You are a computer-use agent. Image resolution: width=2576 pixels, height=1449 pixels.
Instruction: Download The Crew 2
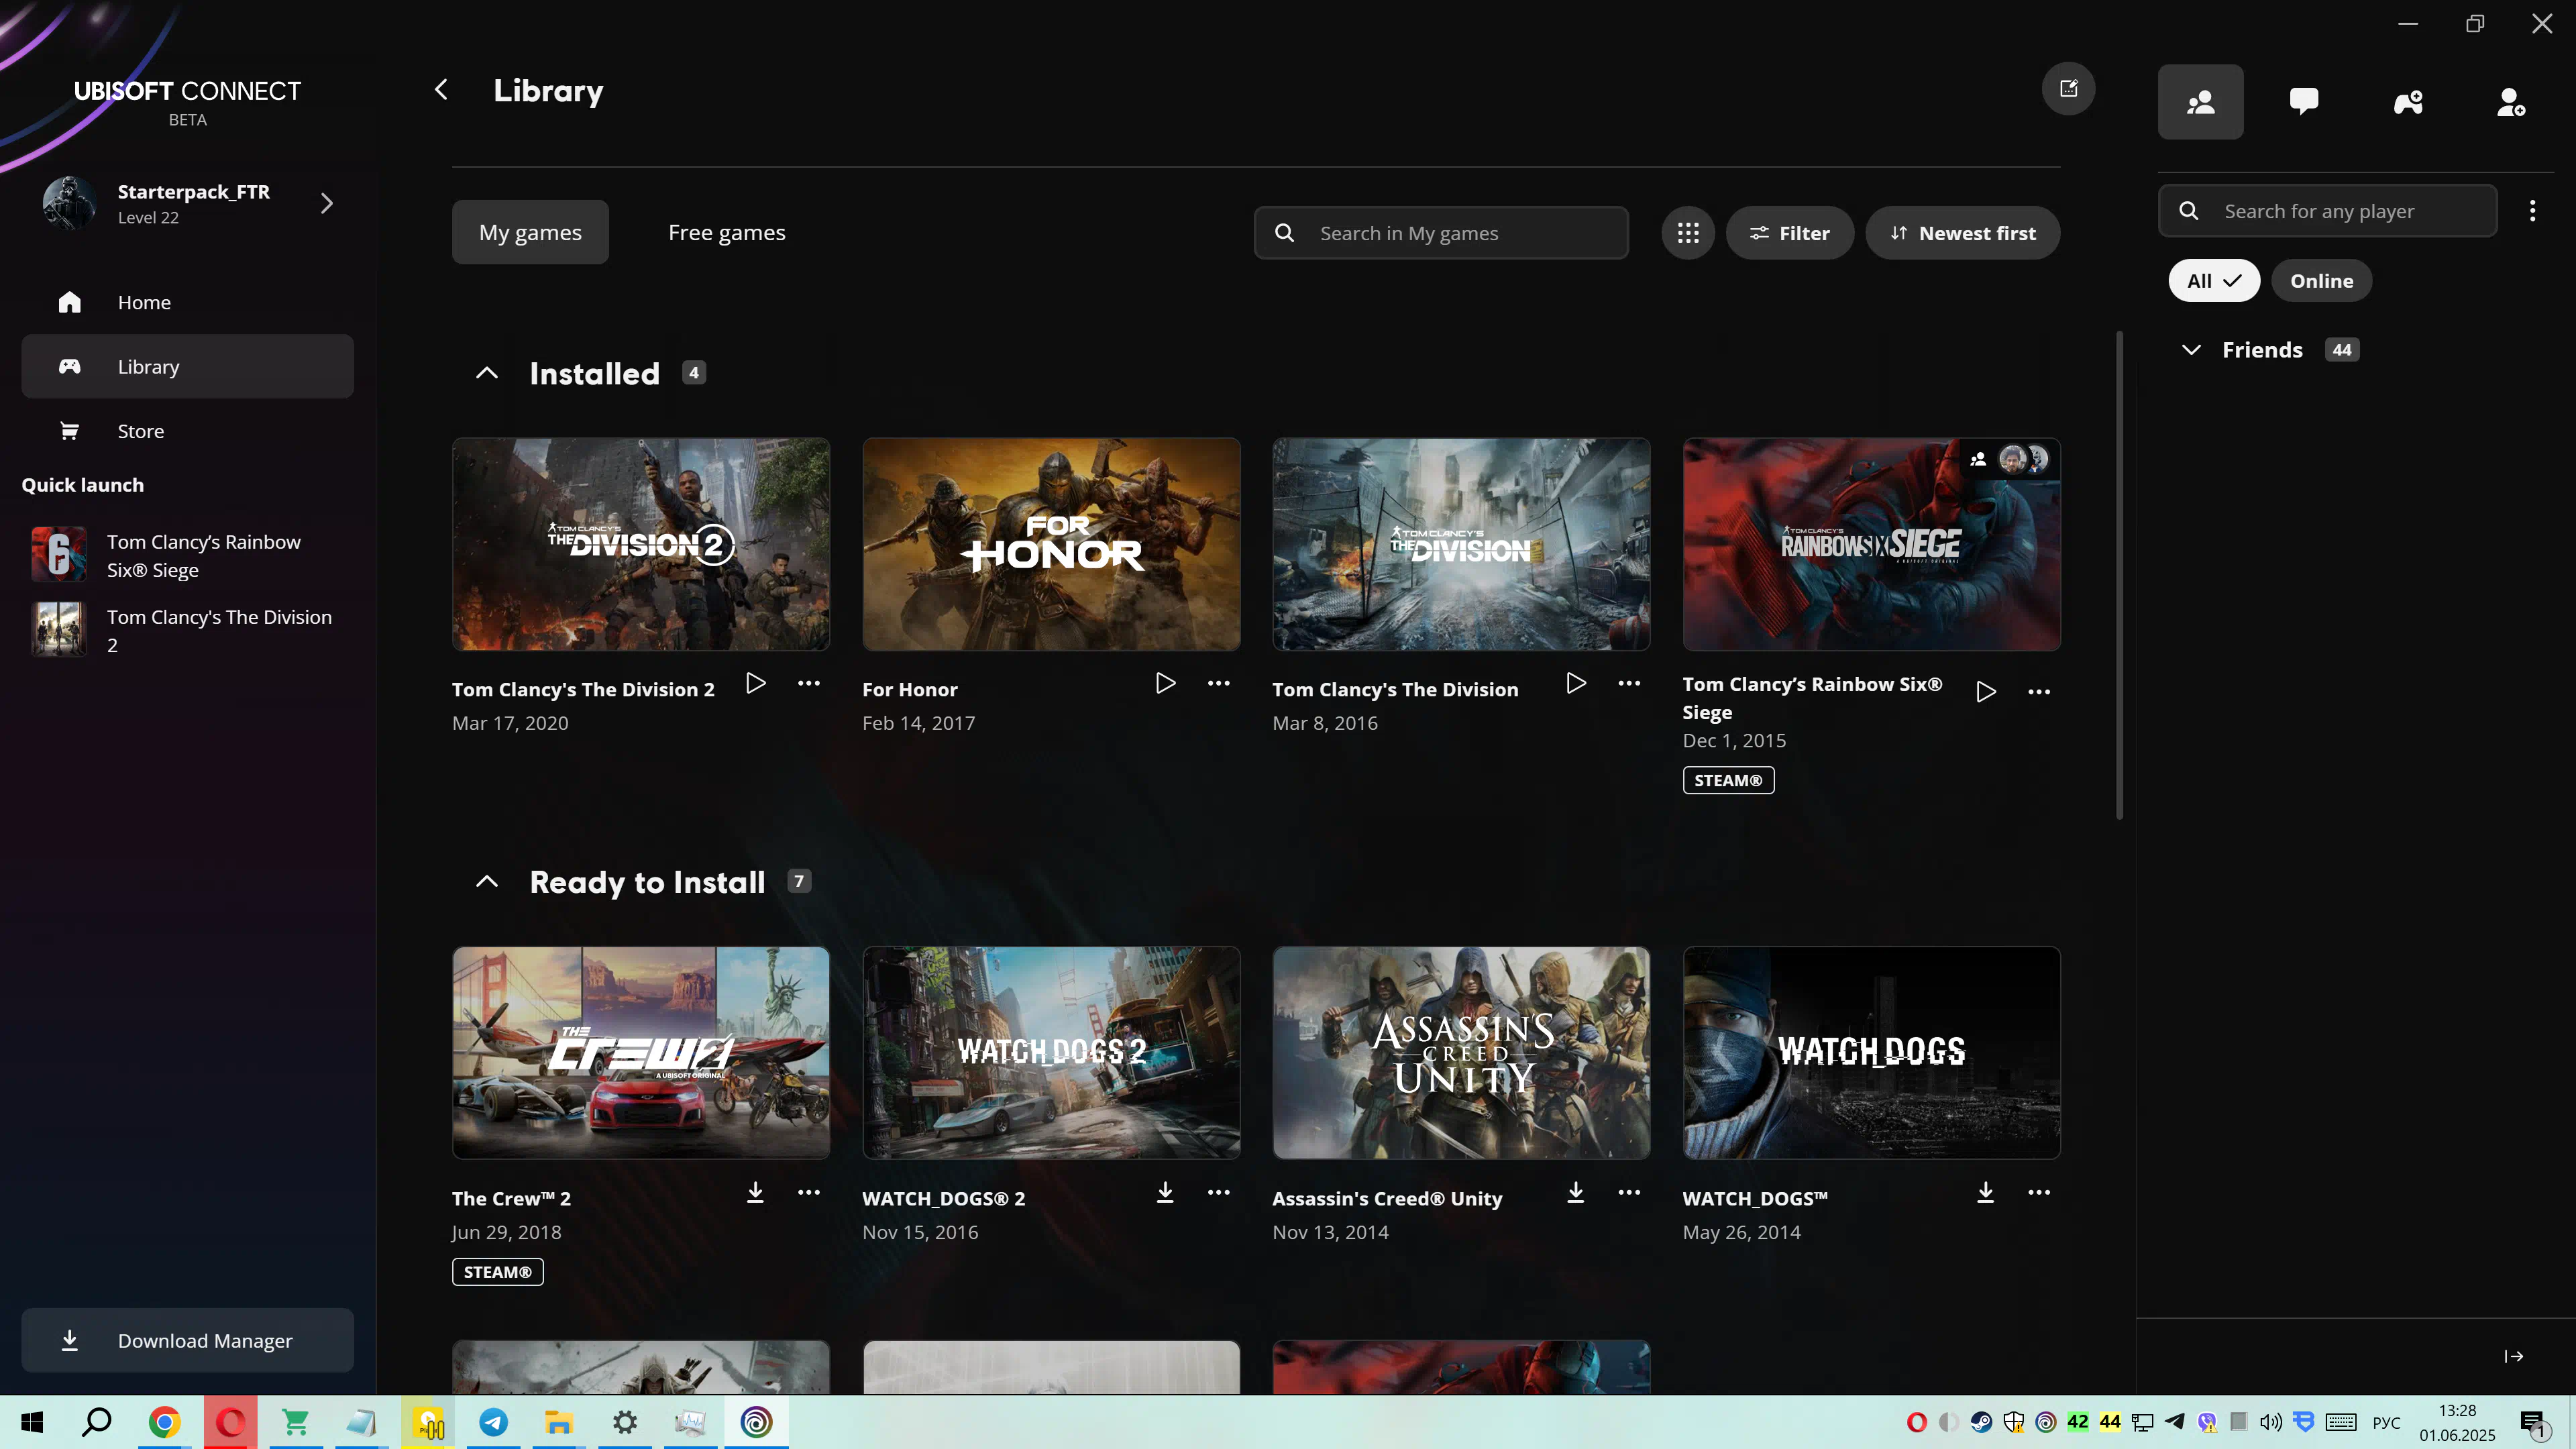[x=756, y=1192]
